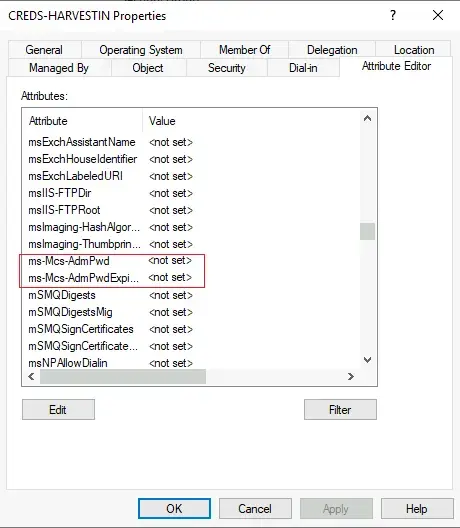
Task: Click the down arrow of vertical scrollbar
Action: pyautogui.click(x=367, y=360)
